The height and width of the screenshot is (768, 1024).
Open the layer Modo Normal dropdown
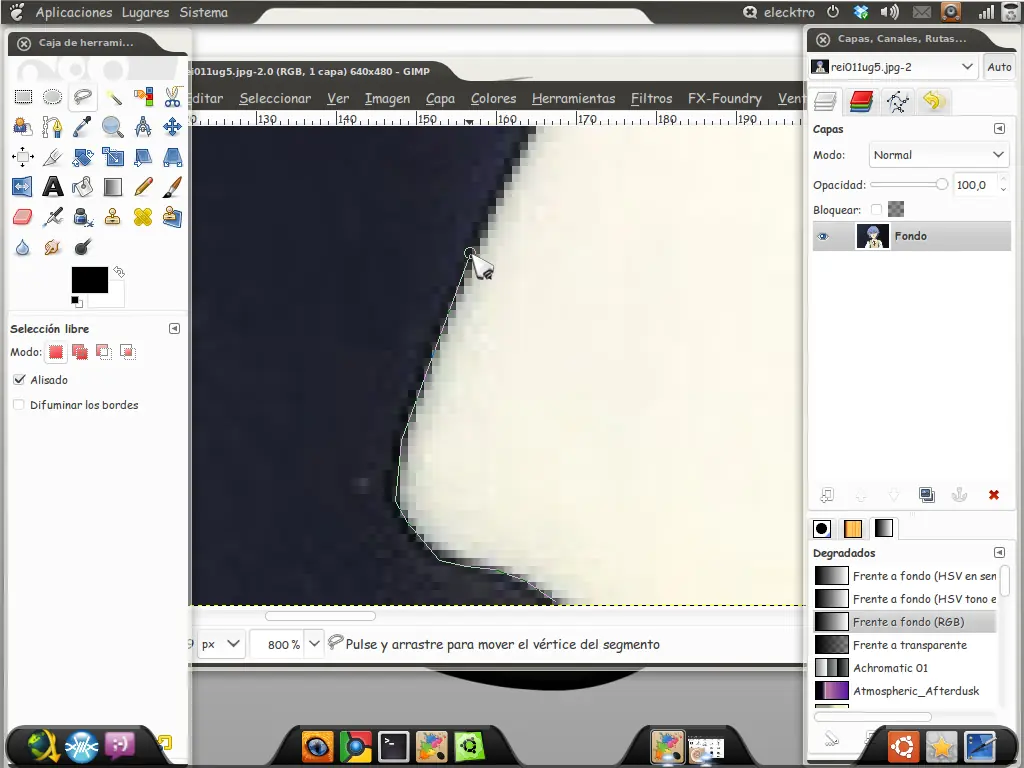coord(938,155)
